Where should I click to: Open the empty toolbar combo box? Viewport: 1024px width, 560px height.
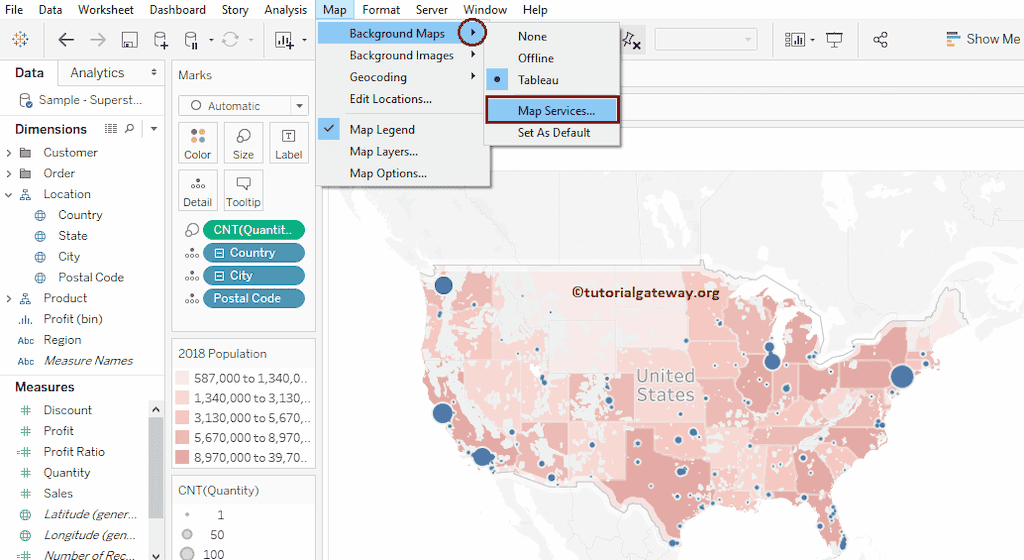[705, 40]
